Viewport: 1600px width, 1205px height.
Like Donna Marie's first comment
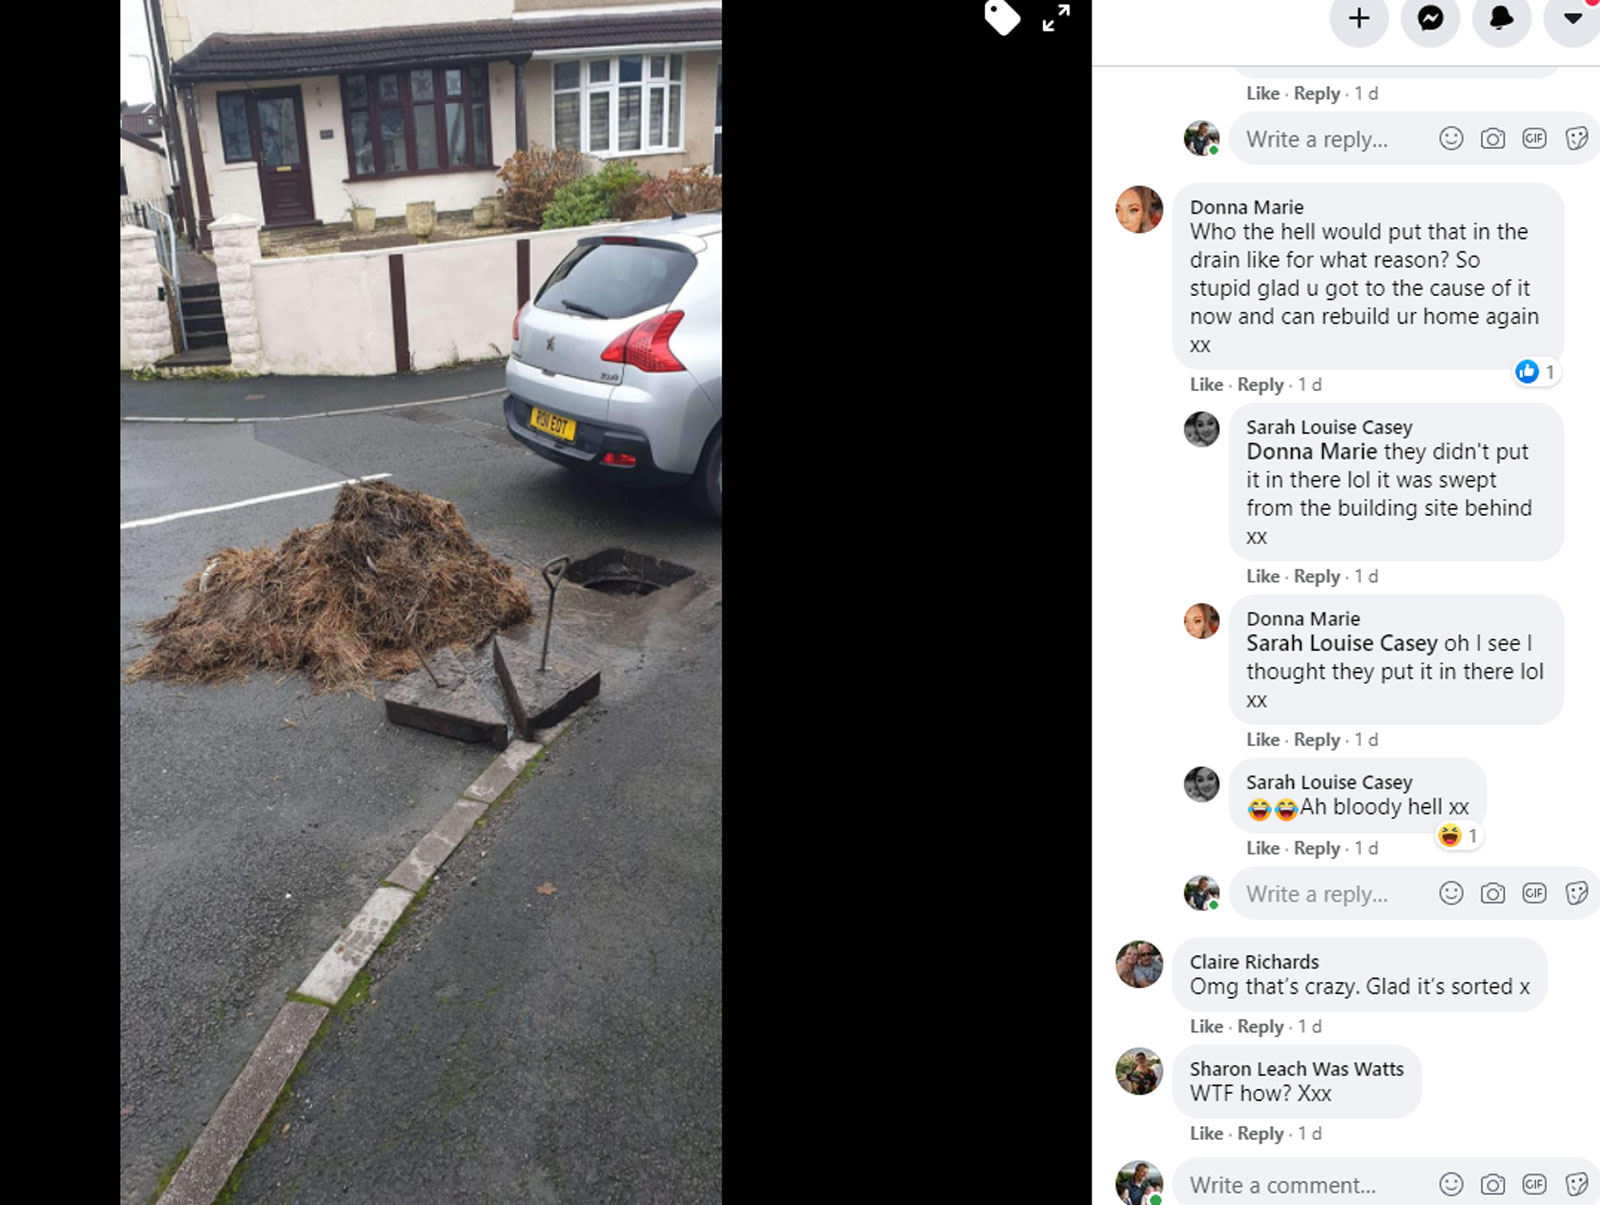click(x=1206, y=384)
